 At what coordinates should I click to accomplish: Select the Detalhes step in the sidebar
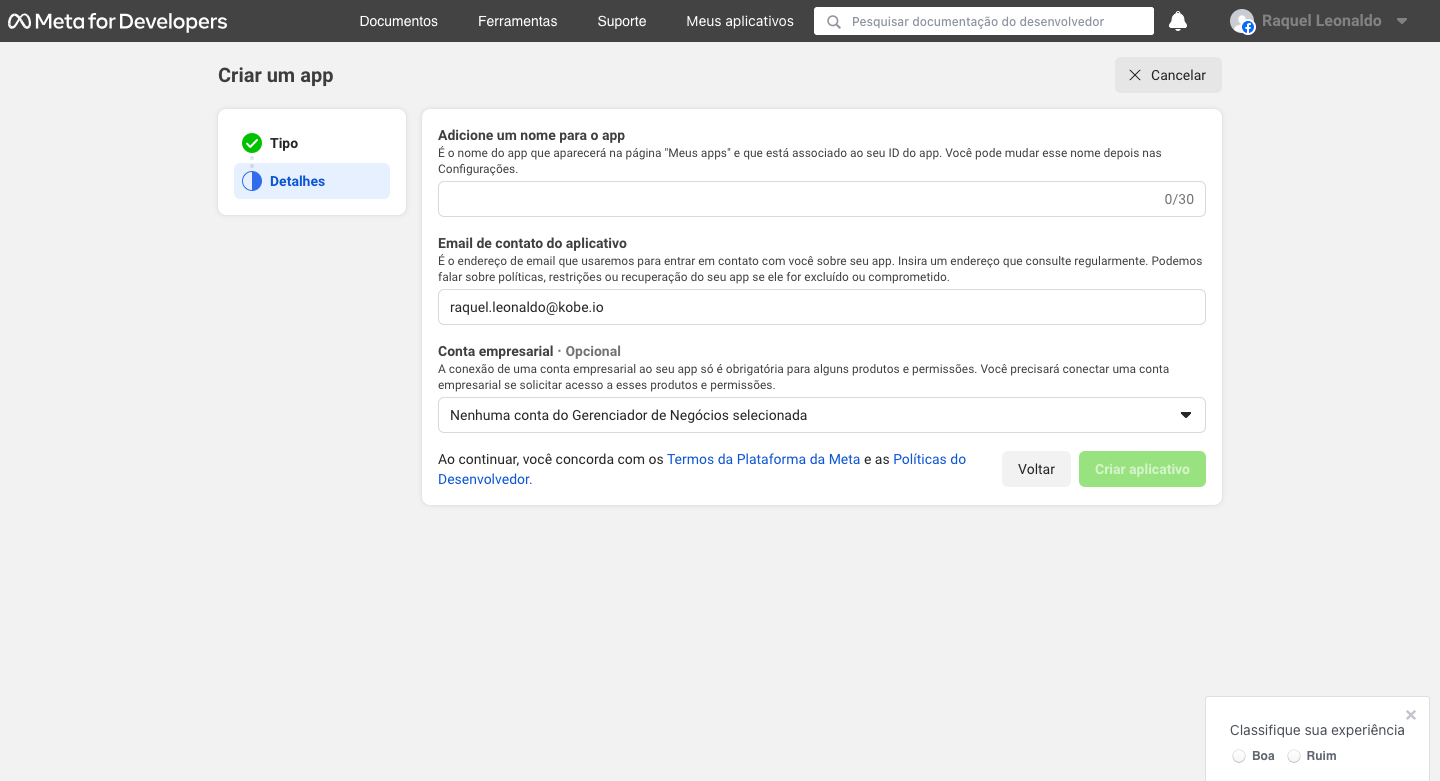pos(298,180)
